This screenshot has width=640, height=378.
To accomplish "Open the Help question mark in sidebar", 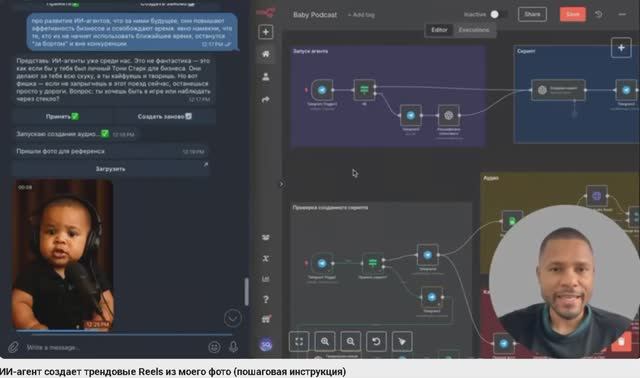I will (266, 299).
